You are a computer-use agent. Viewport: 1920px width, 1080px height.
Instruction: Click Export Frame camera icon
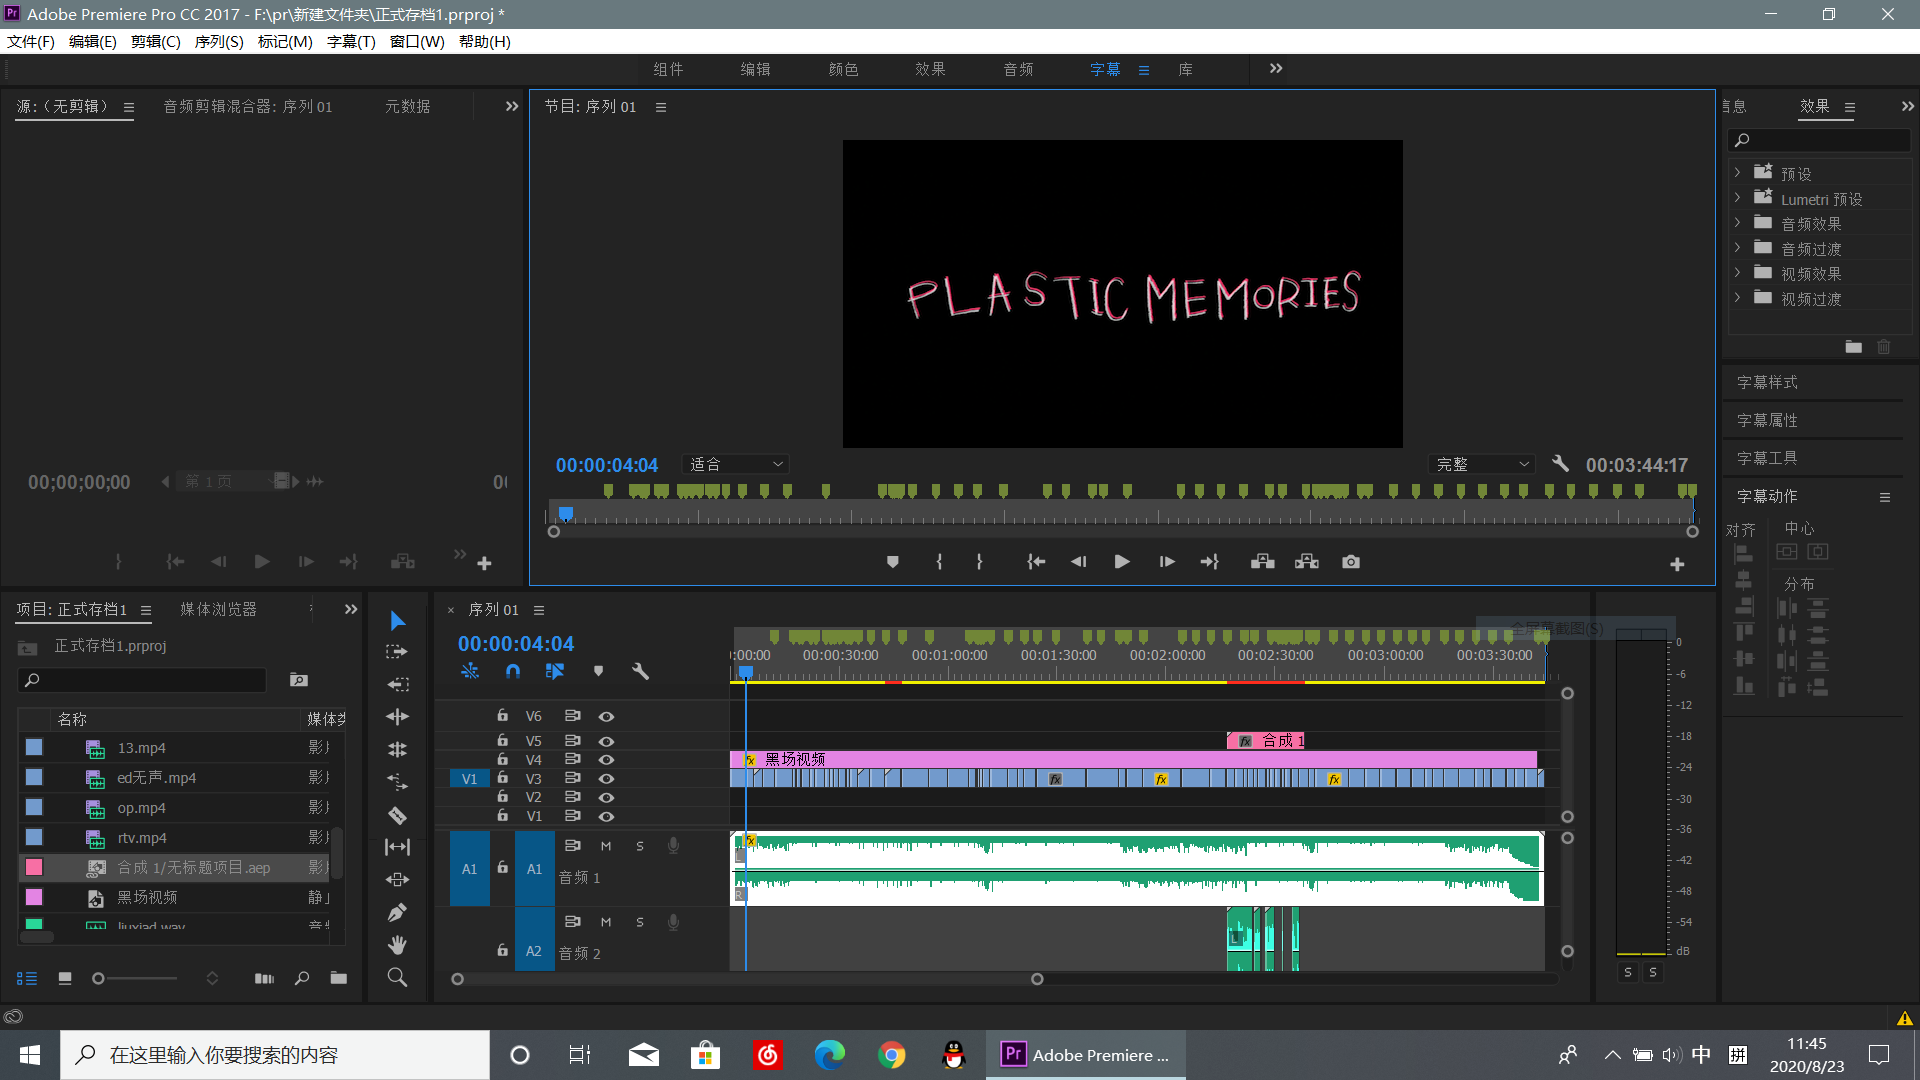point(1351,562)
